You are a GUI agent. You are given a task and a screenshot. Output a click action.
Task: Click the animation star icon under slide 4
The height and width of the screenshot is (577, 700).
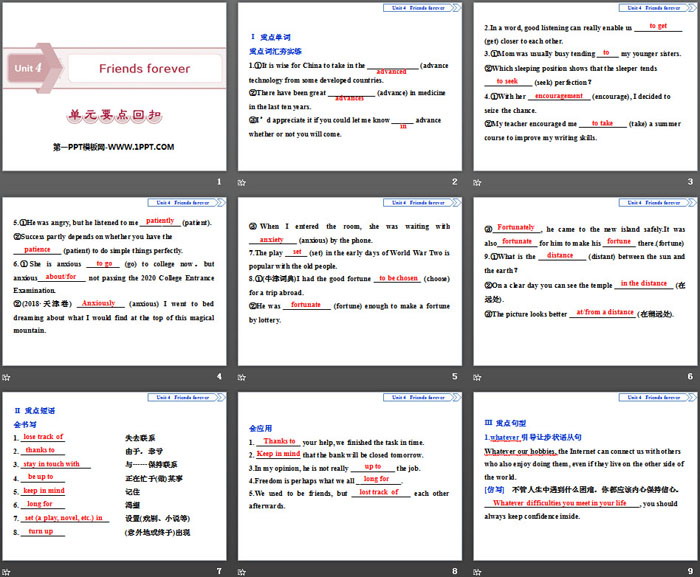click(6, 377)
